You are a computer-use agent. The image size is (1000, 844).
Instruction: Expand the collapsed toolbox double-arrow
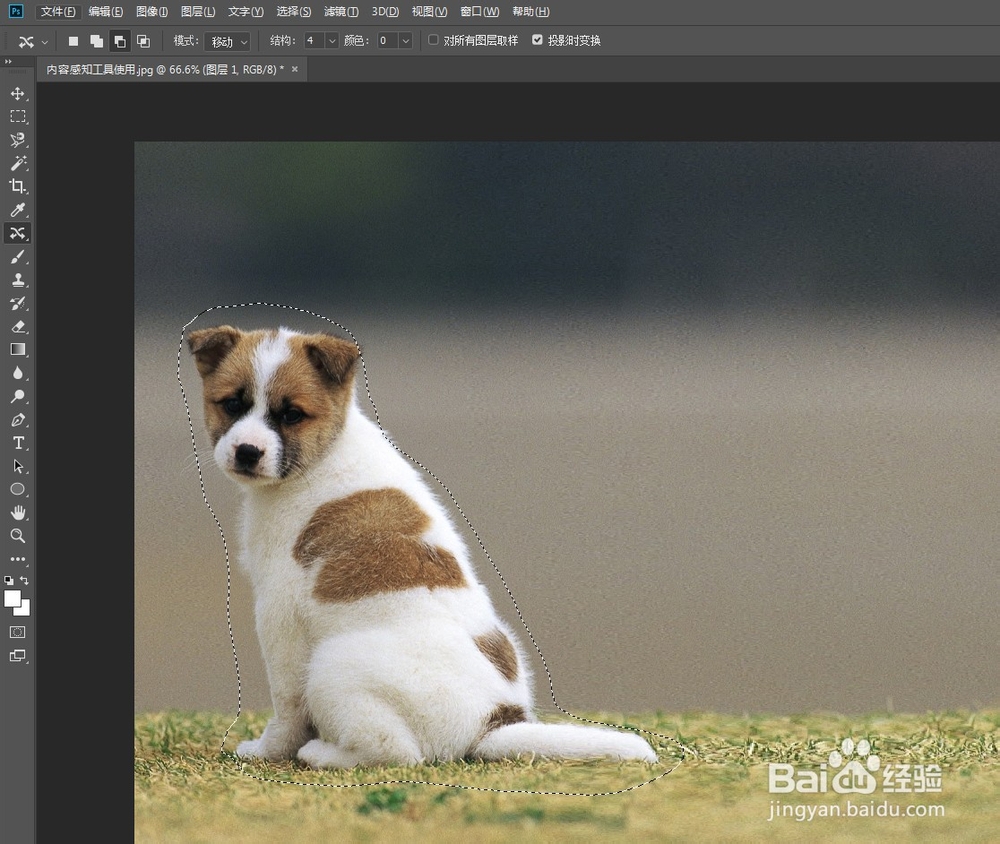[x=8, y=62]
